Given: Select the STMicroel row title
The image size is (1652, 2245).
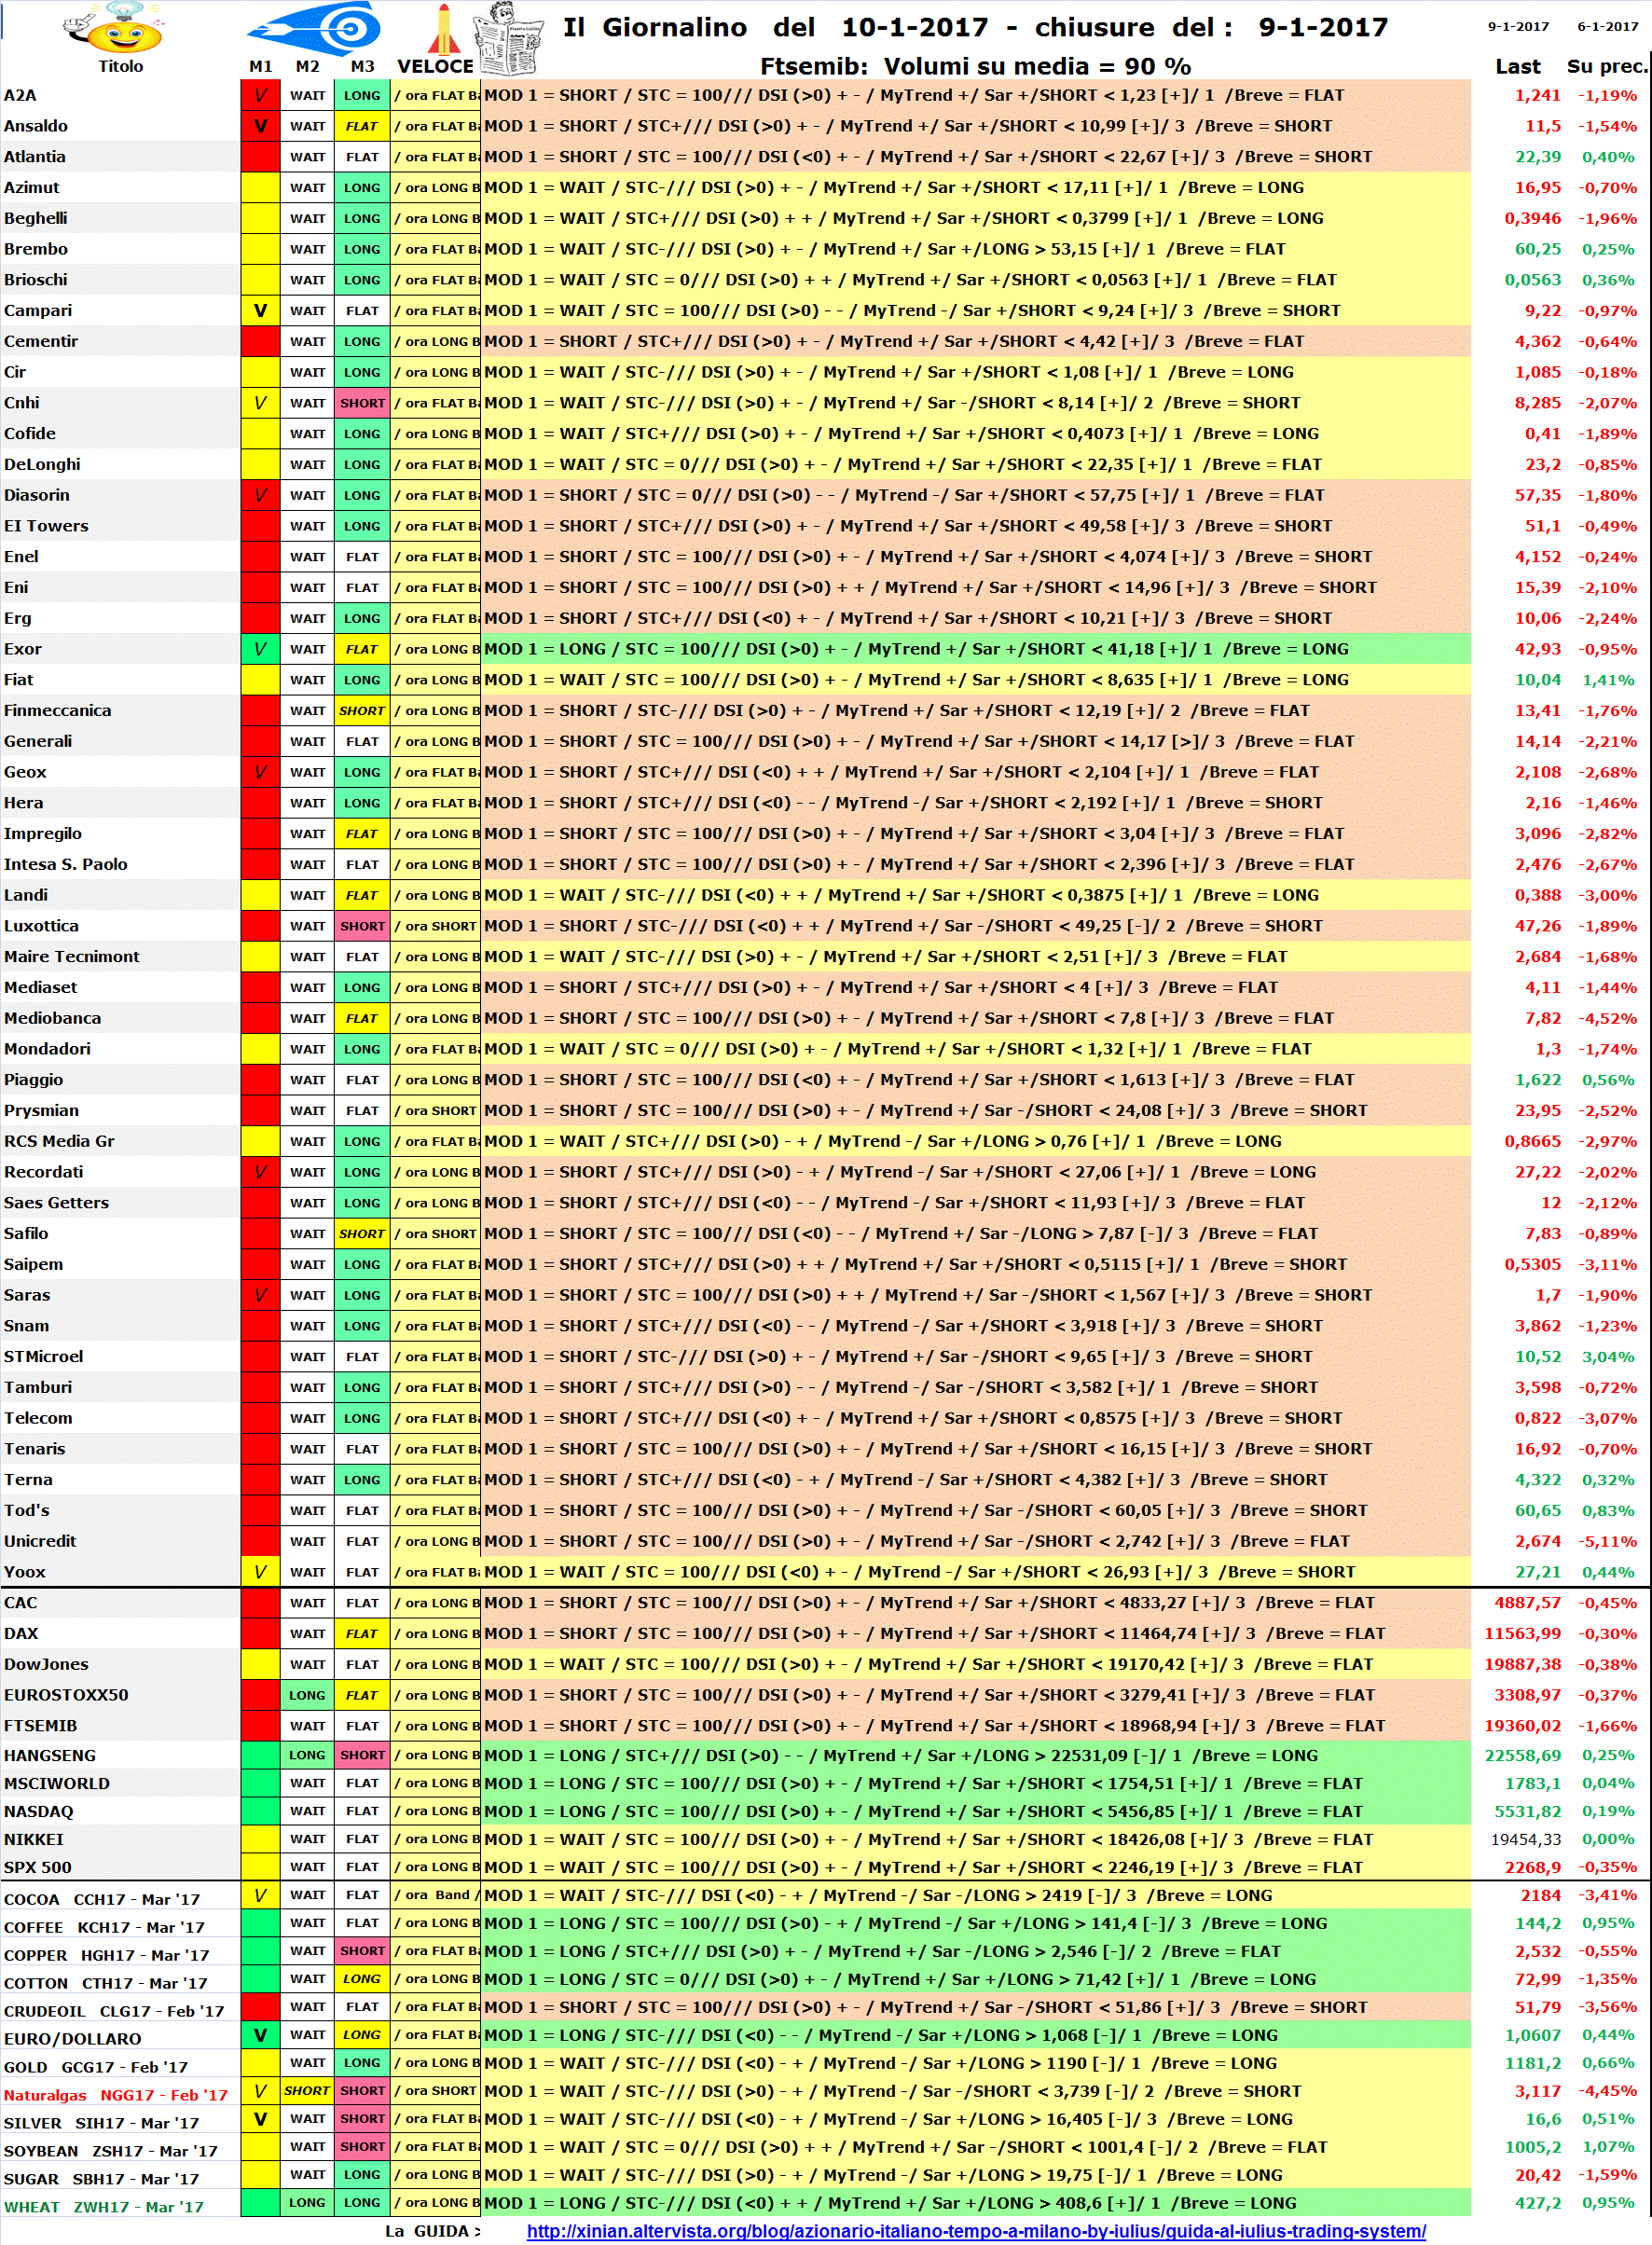Looking at the screenshot, I should click(x=43, y=1357).
